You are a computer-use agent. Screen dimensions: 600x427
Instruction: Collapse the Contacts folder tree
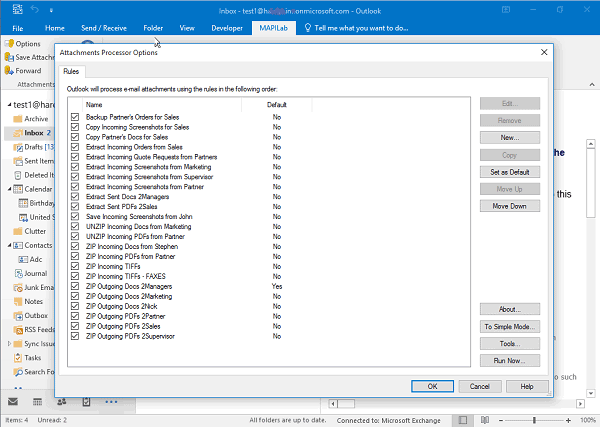[x=10, y=245]
